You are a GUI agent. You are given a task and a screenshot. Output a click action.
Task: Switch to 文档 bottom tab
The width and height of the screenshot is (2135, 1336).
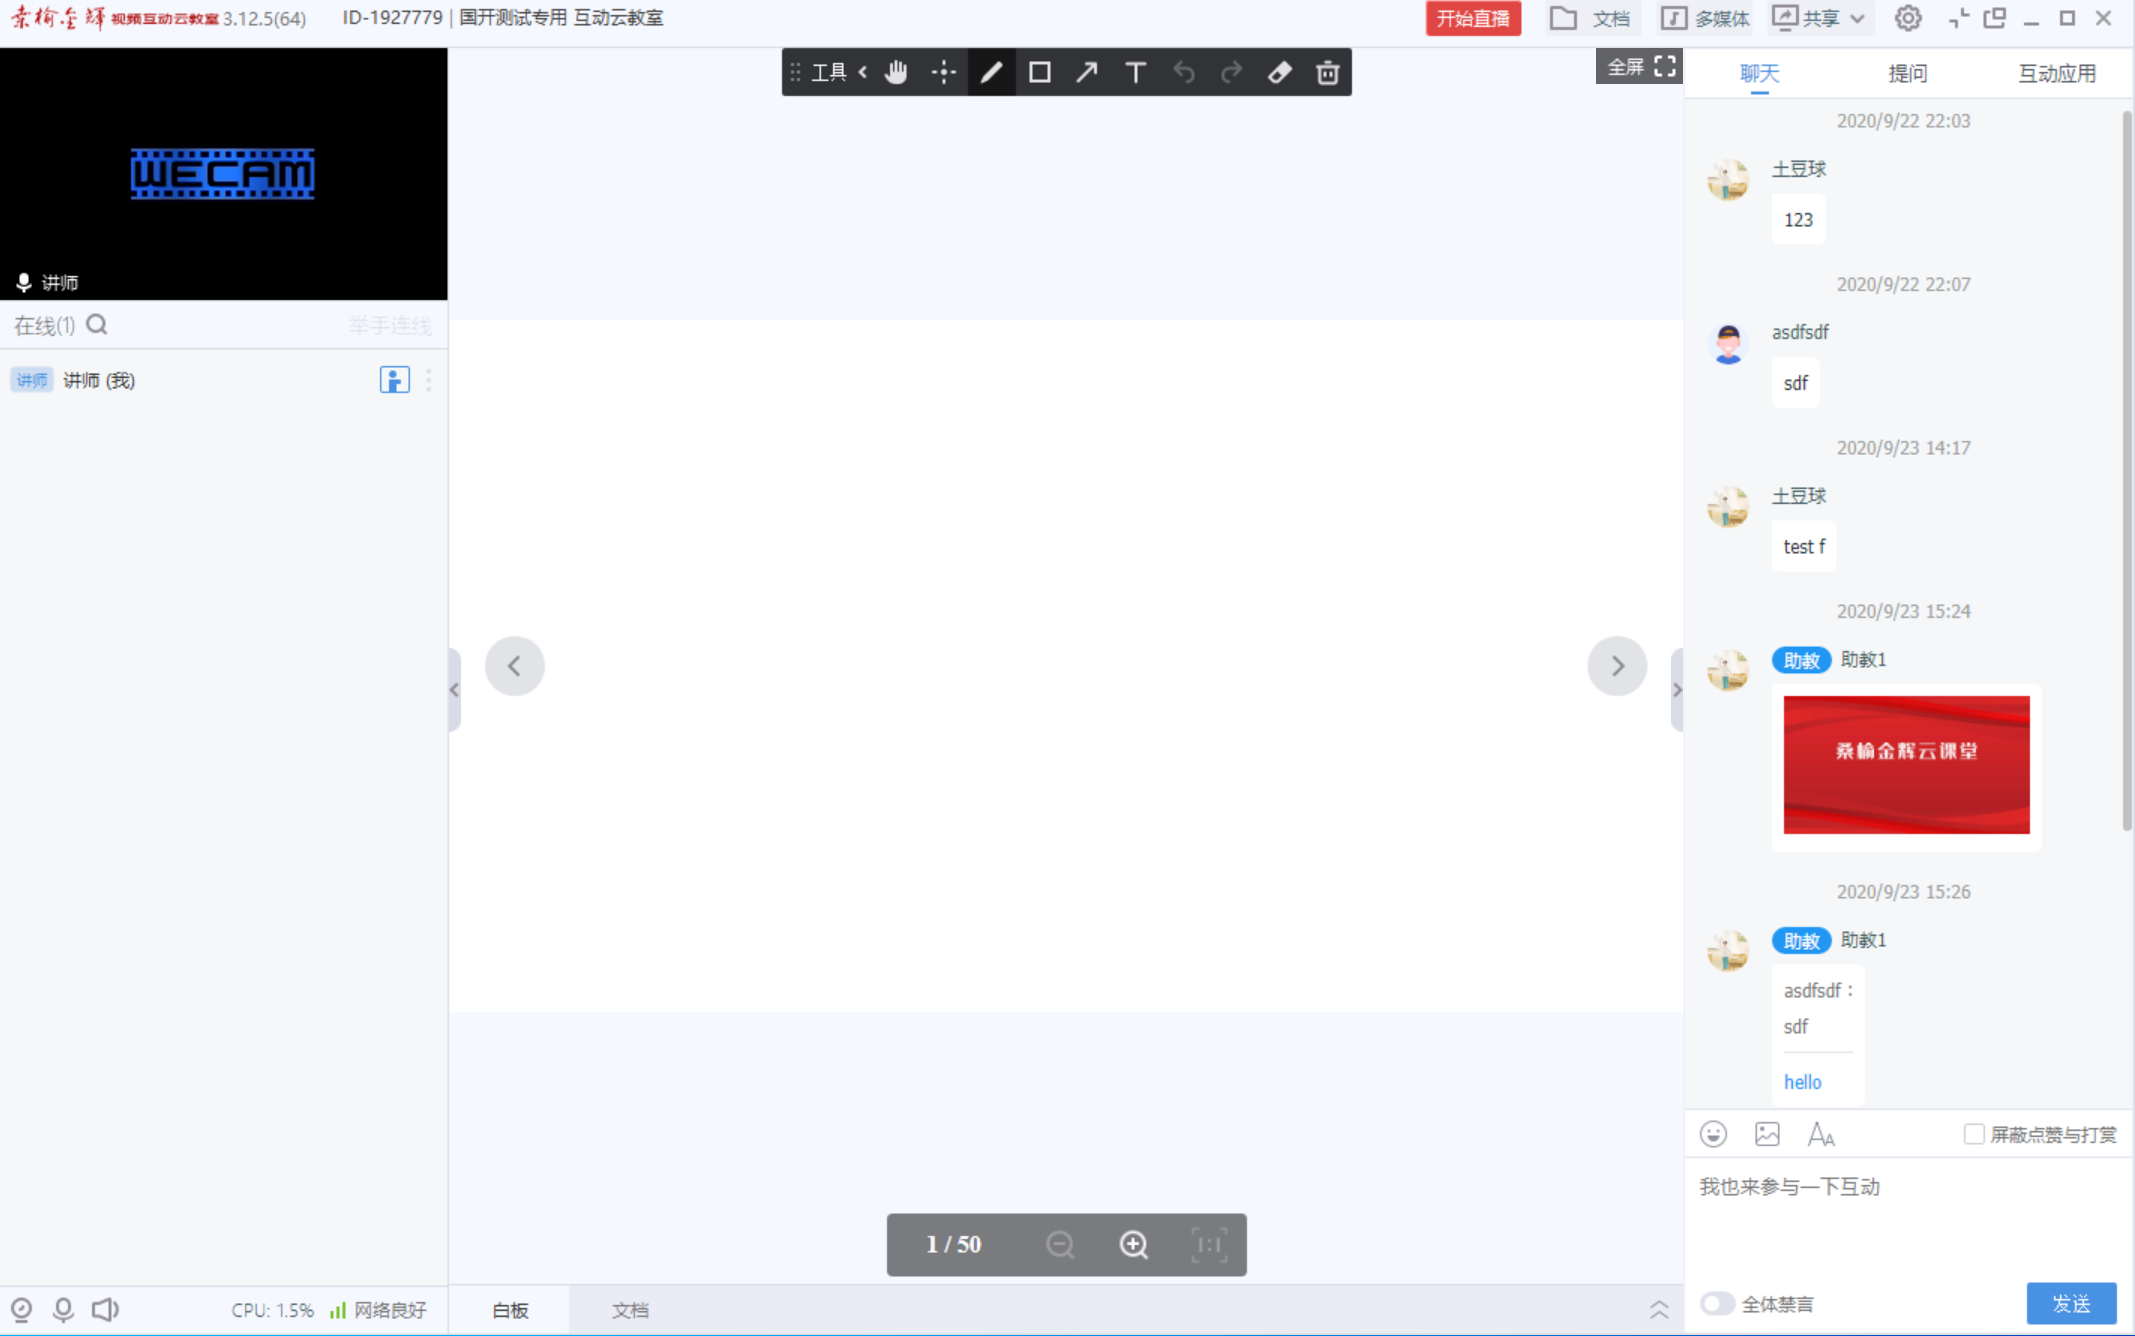coord(626,1310)
